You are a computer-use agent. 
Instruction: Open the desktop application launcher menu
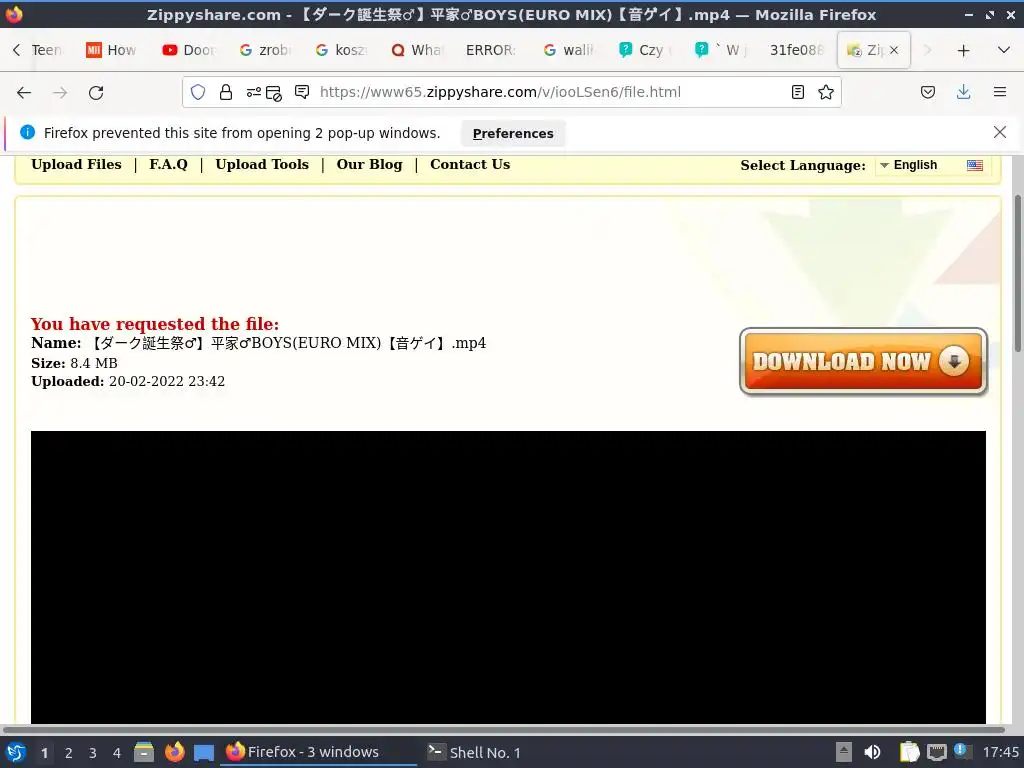tap(16, 752)
